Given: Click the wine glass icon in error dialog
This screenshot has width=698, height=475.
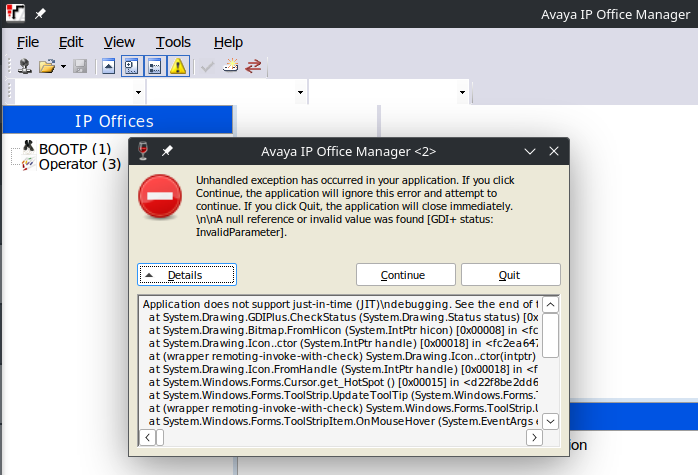Looking at the screenshot, I should 143,151.
